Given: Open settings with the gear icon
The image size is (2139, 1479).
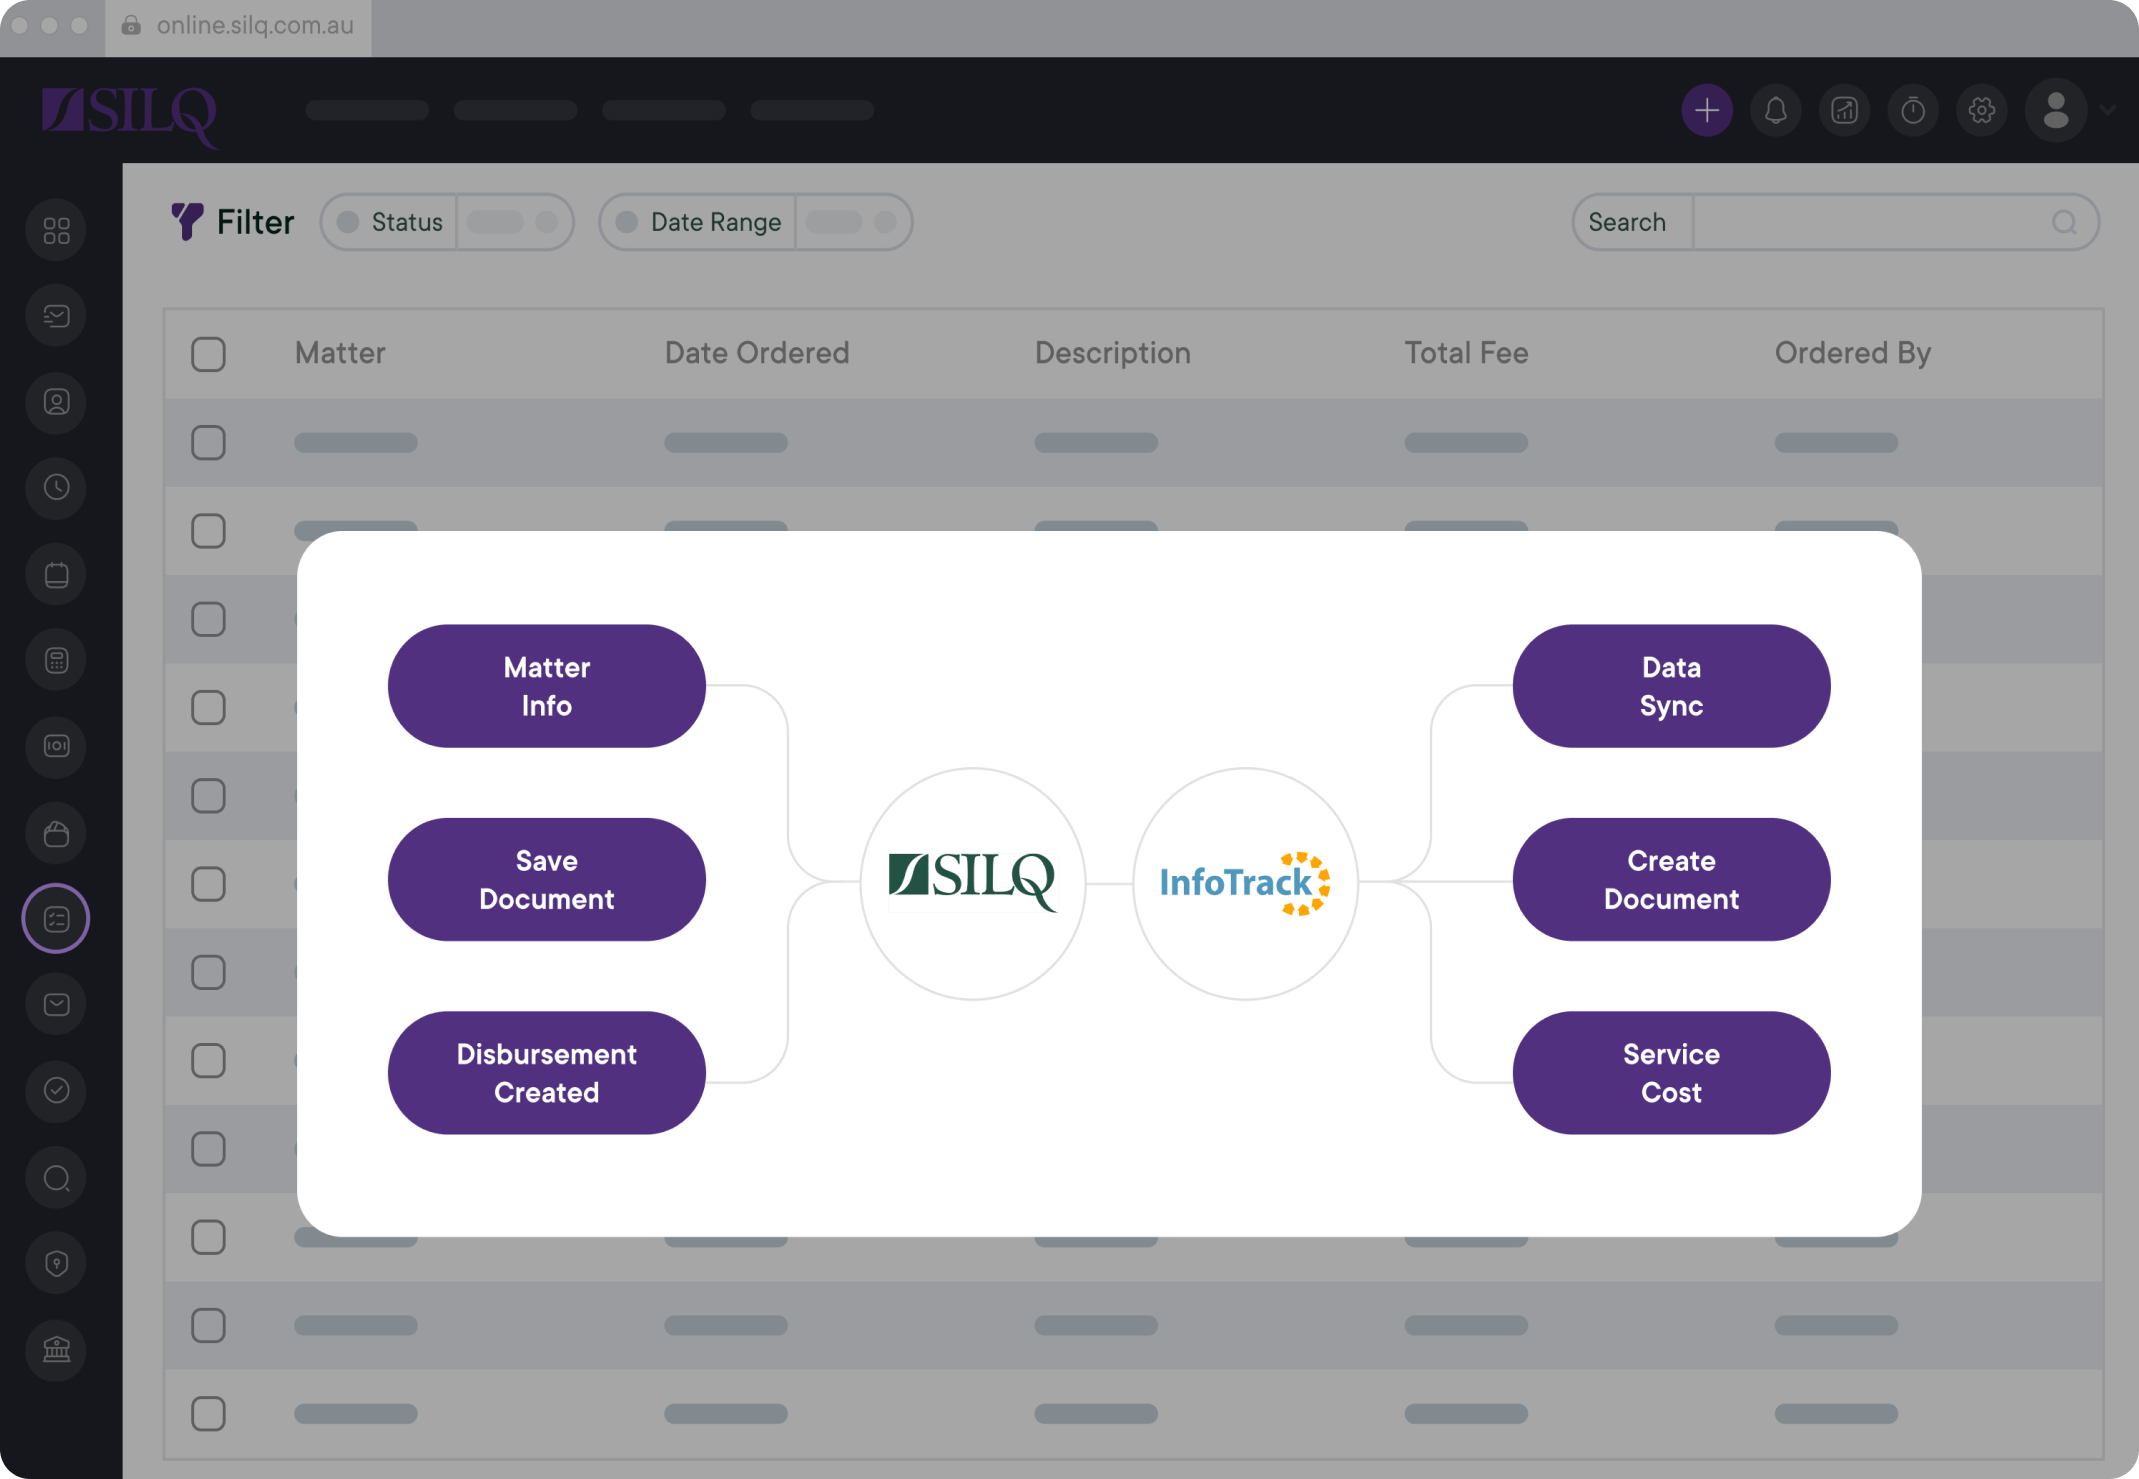Looking at the screenshot, I should tap(1981, 110).
